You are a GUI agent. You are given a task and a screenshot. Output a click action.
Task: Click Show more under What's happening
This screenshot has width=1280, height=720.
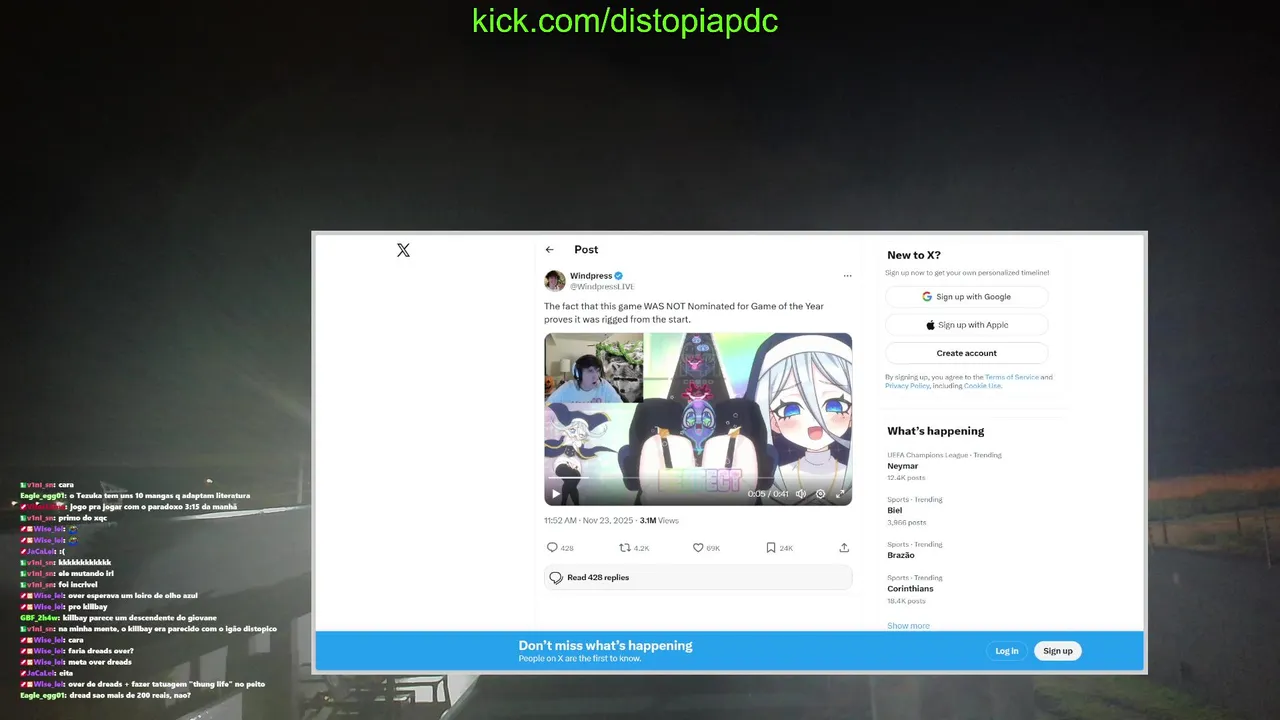click(908, 626)
